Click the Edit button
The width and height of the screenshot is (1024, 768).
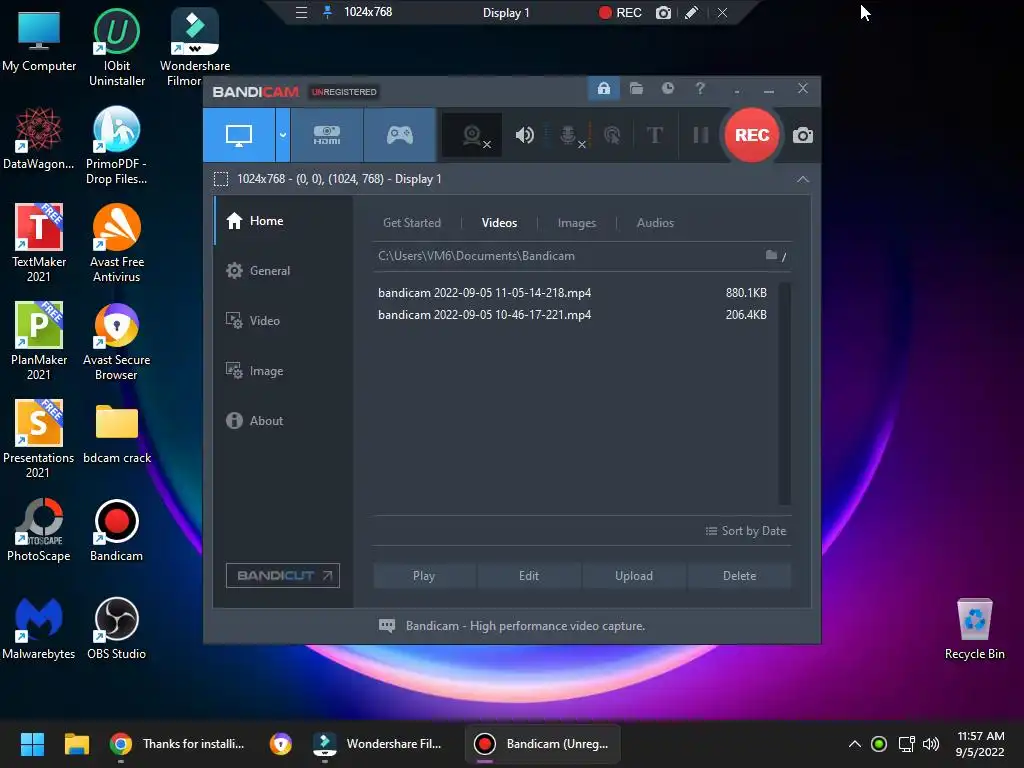pos(529,576)
